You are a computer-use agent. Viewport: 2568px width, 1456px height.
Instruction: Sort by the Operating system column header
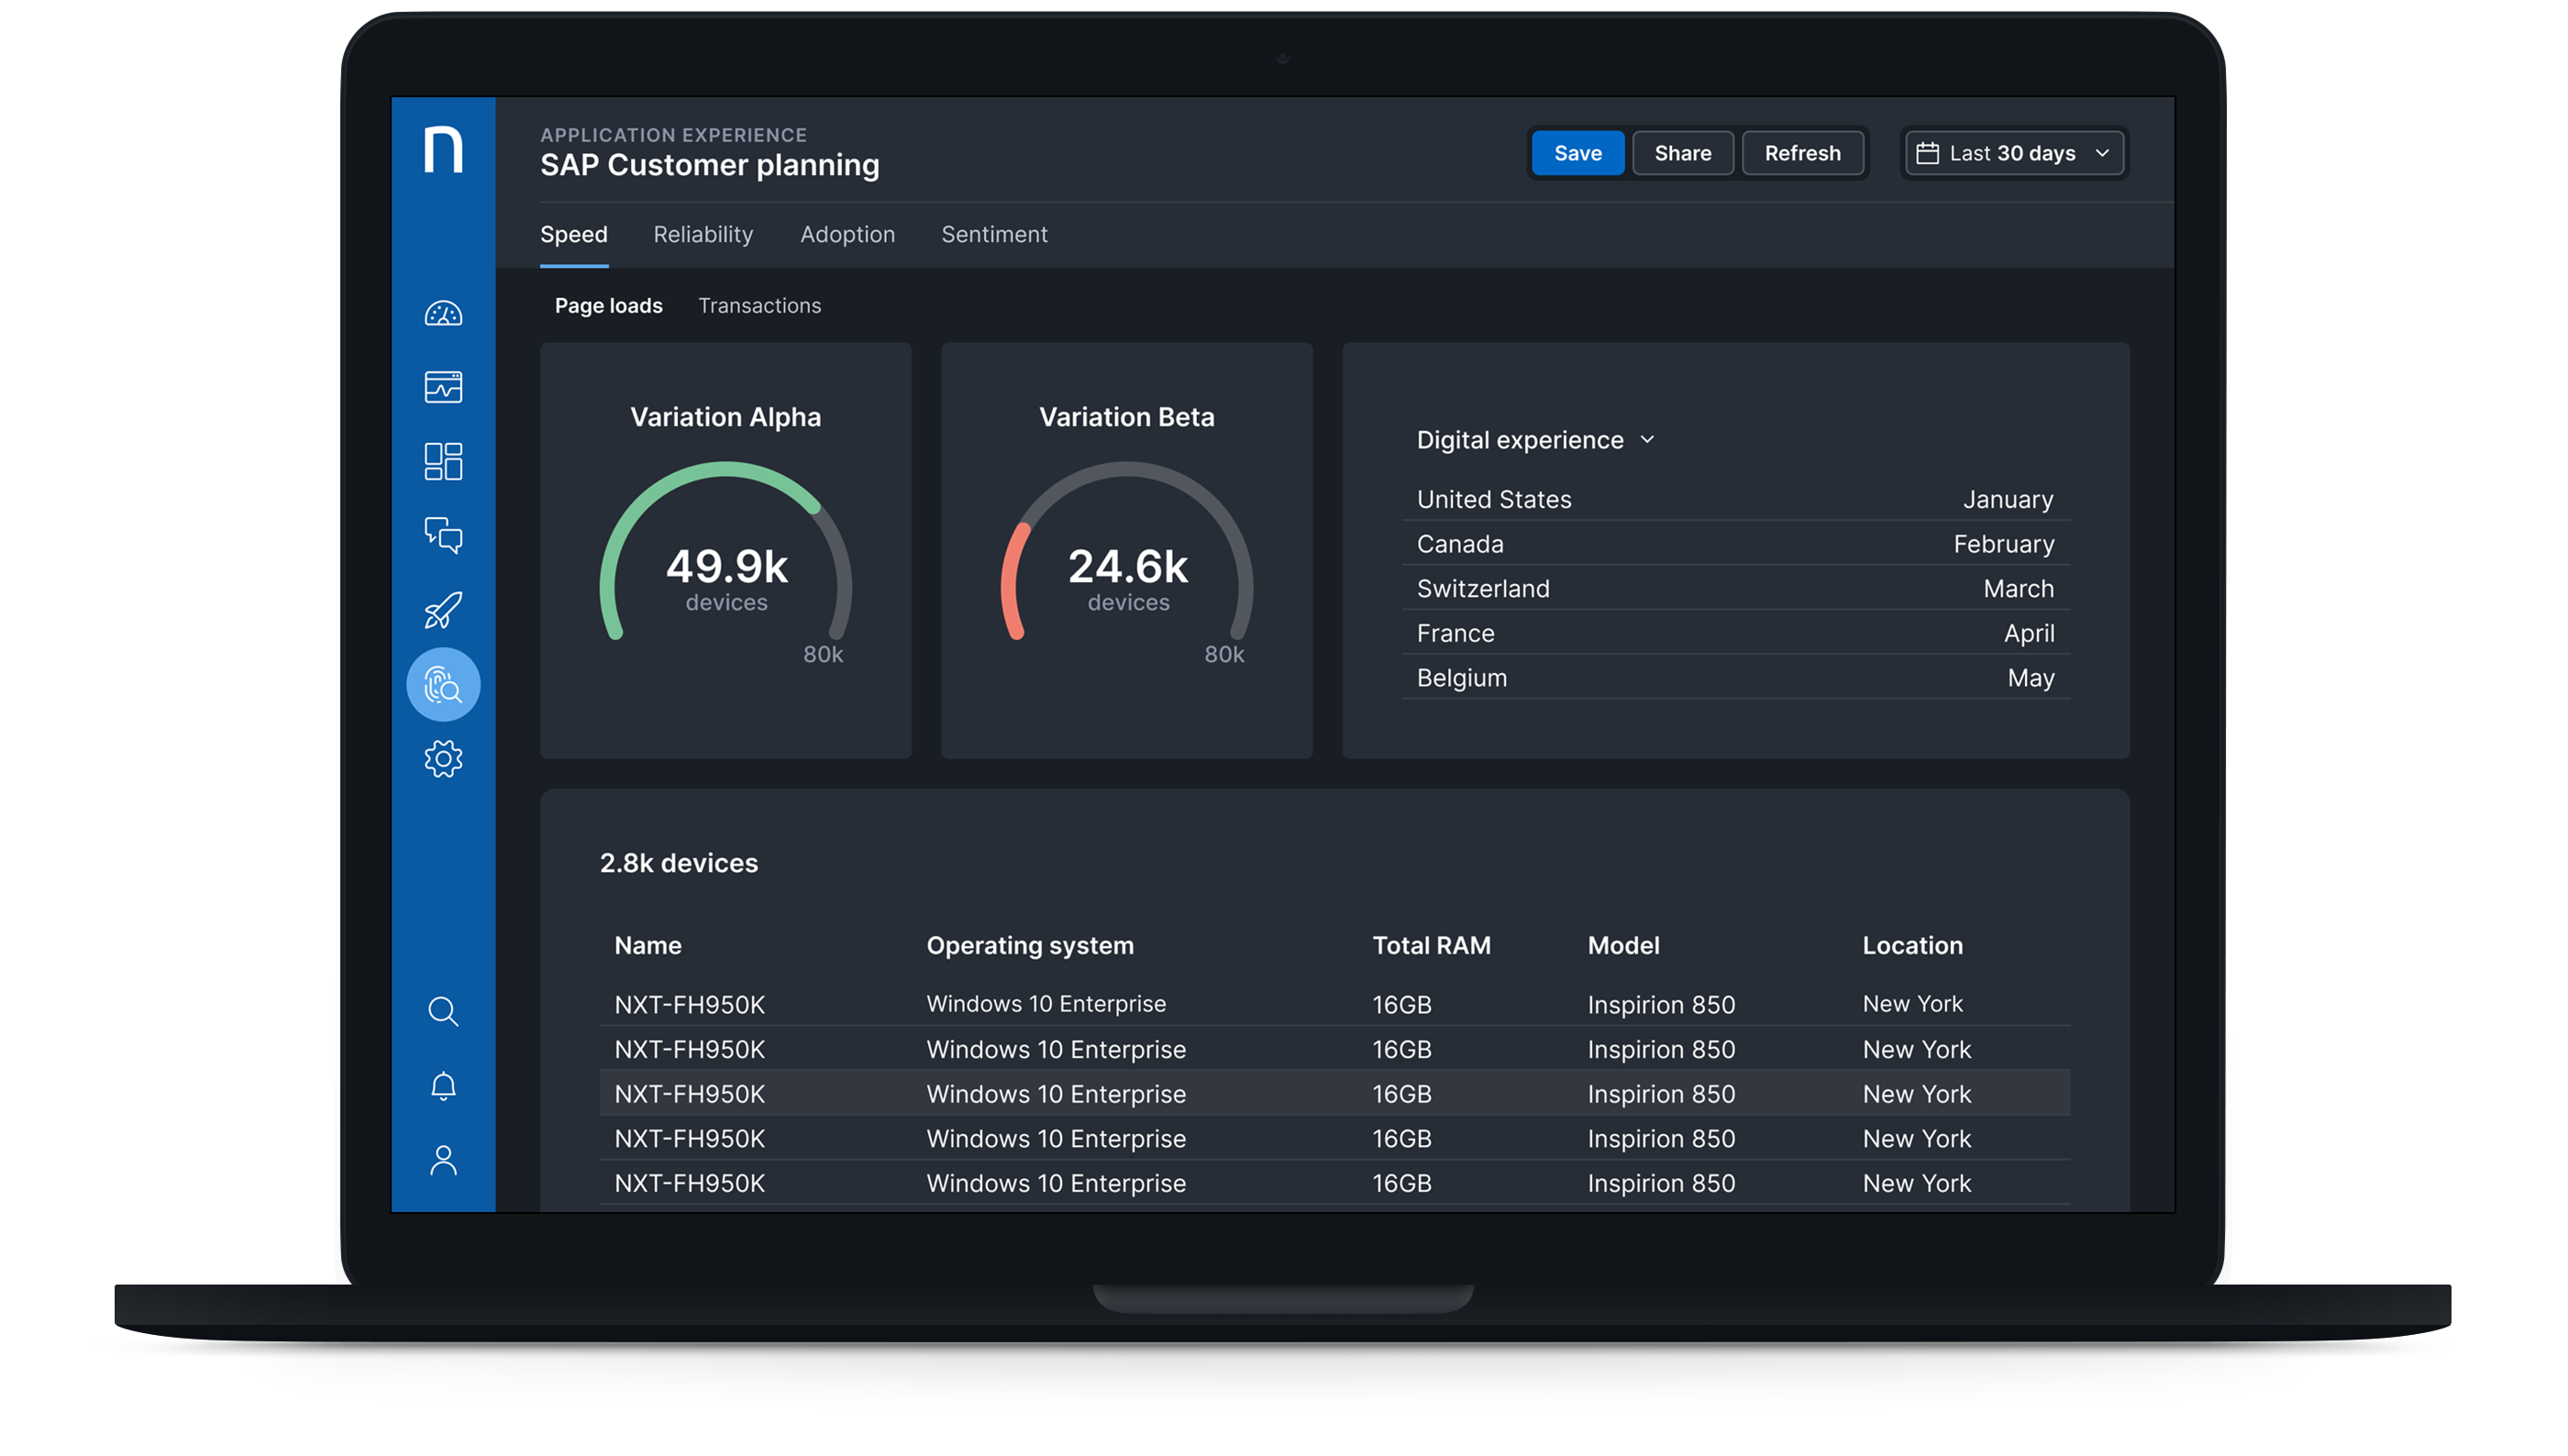point(1030,945)
